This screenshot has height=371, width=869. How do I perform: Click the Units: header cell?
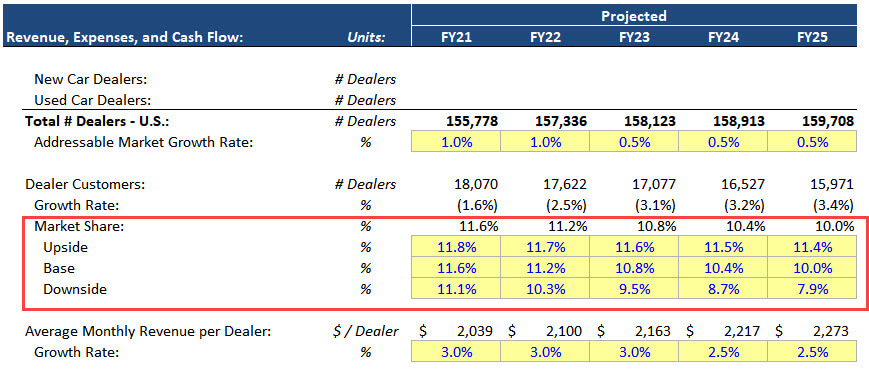[x=366, y=38]
